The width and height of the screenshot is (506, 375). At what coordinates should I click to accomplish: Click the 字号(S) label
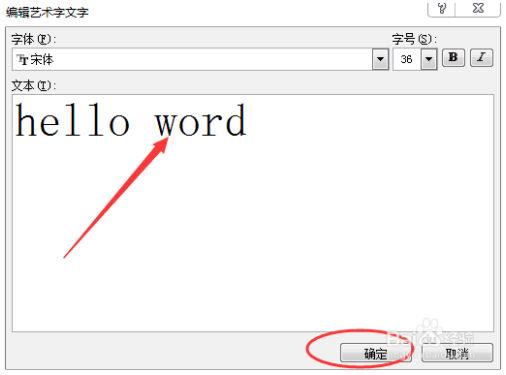point(414,39)
